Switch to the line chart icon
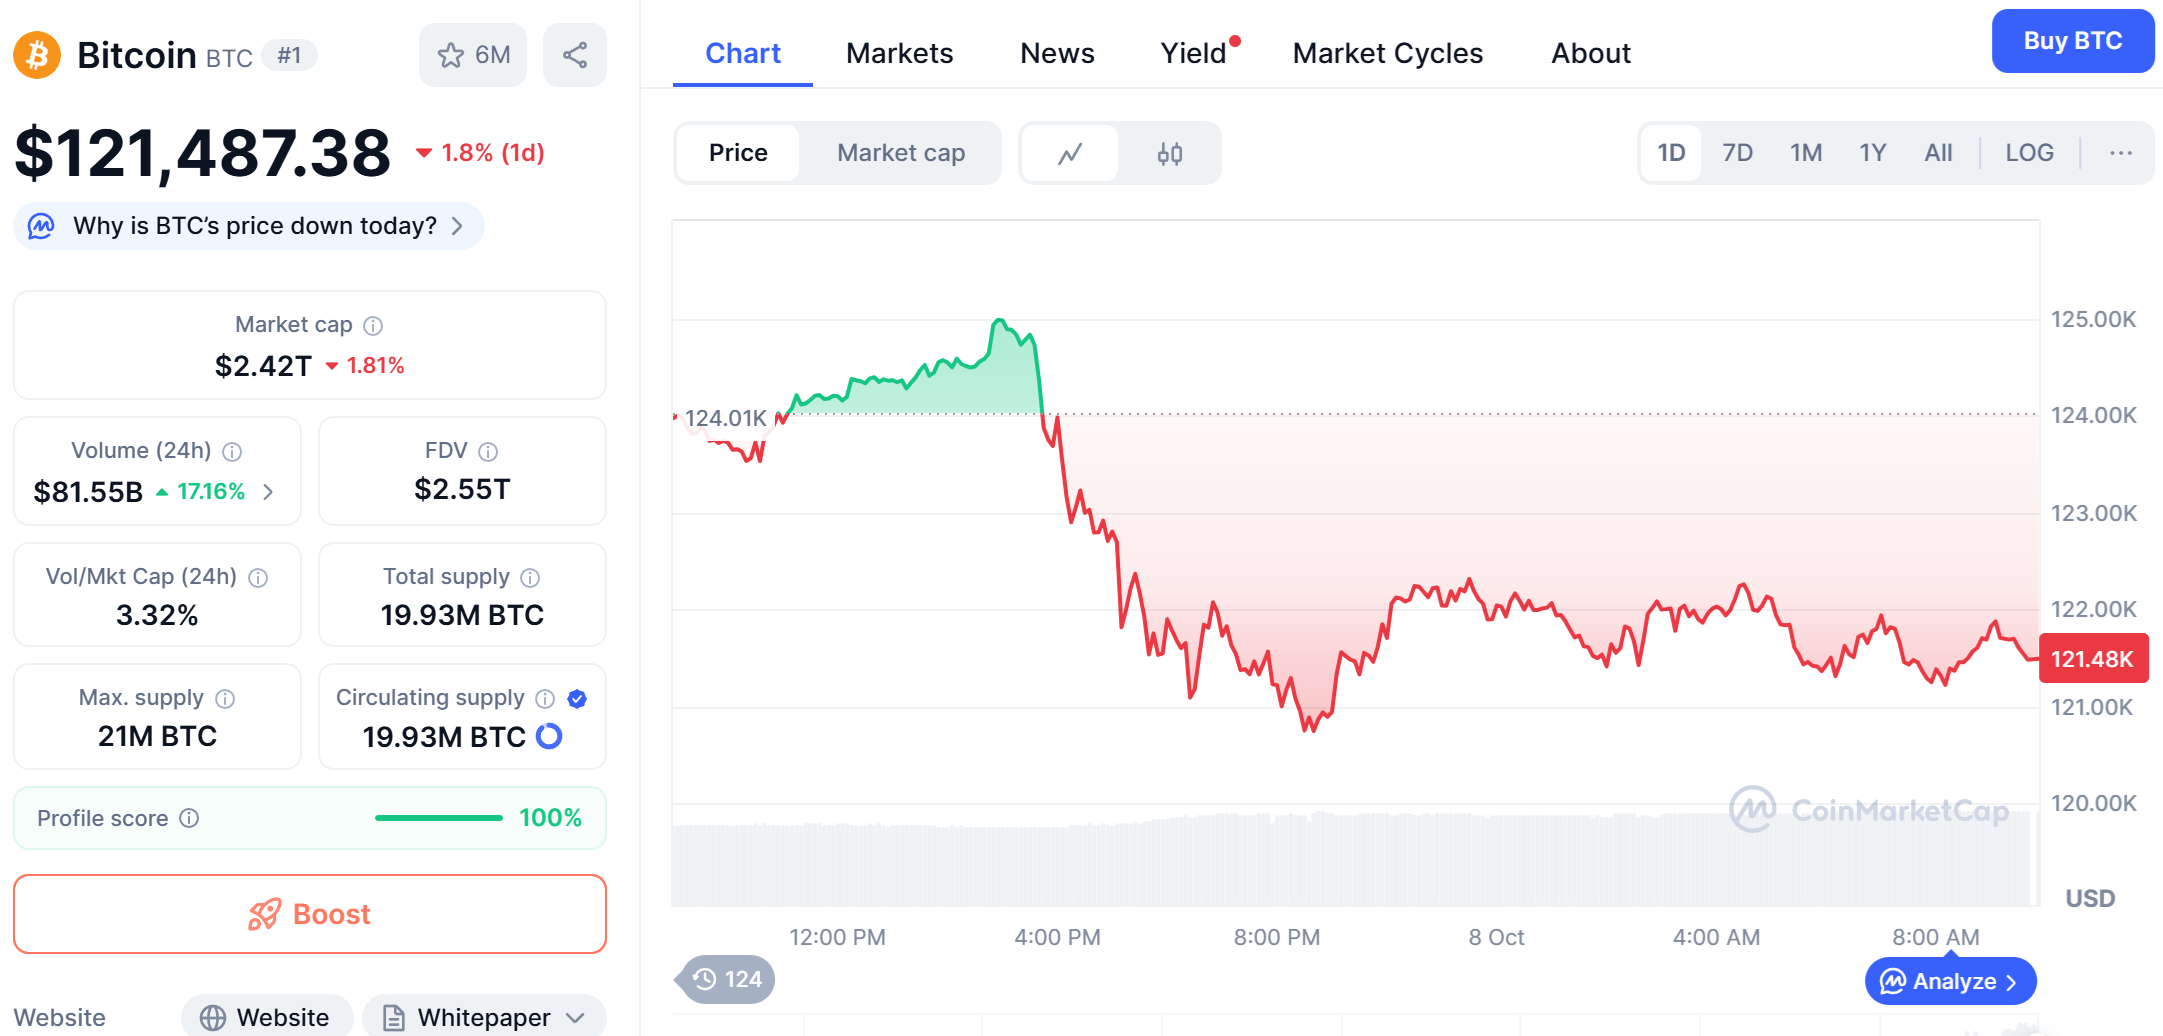The image size is (2163, 1036). coord(1070,154)
